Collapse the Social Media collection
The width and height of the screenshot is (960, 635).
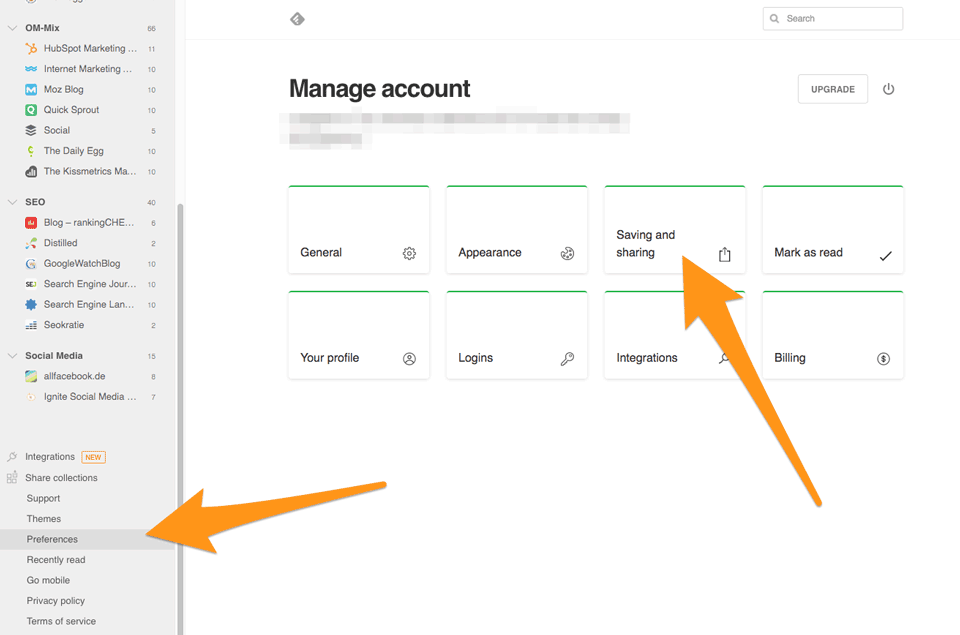(12, 356)
